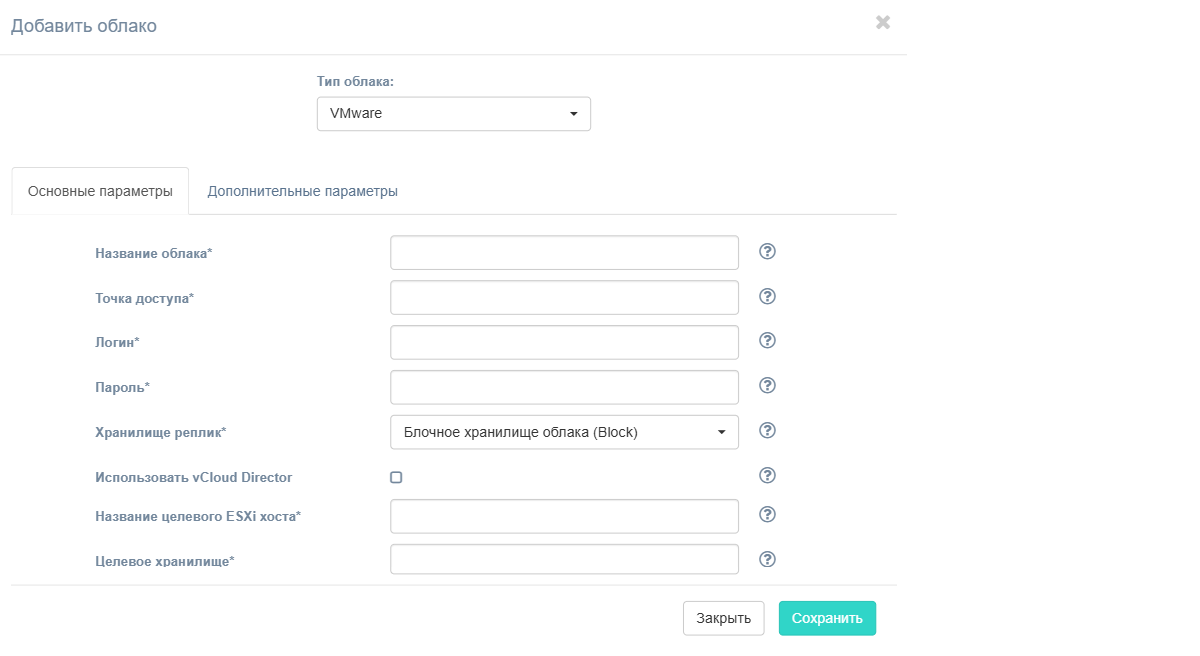Show hint for Название целевого ESXi хоста
This screenshot has height=656, width=1200.
click(x=767, y=515)
